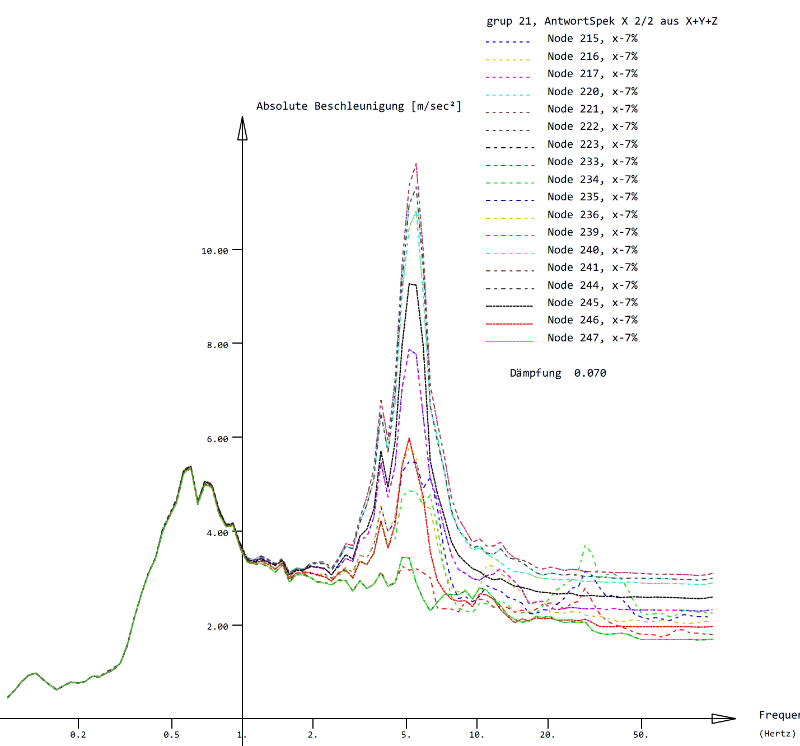
Task: Click the x-axis tick label "0.5"
Action: point(171,735)
